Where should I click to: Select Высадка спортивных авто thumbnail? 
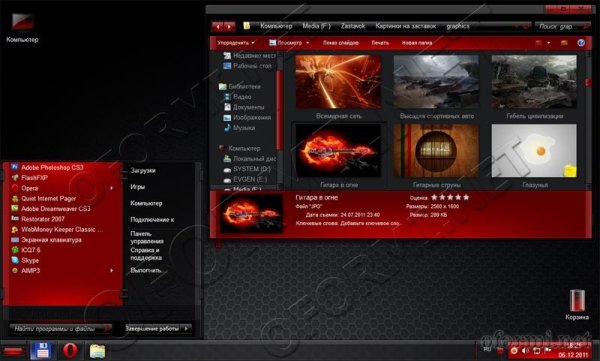tap(436, 82)
